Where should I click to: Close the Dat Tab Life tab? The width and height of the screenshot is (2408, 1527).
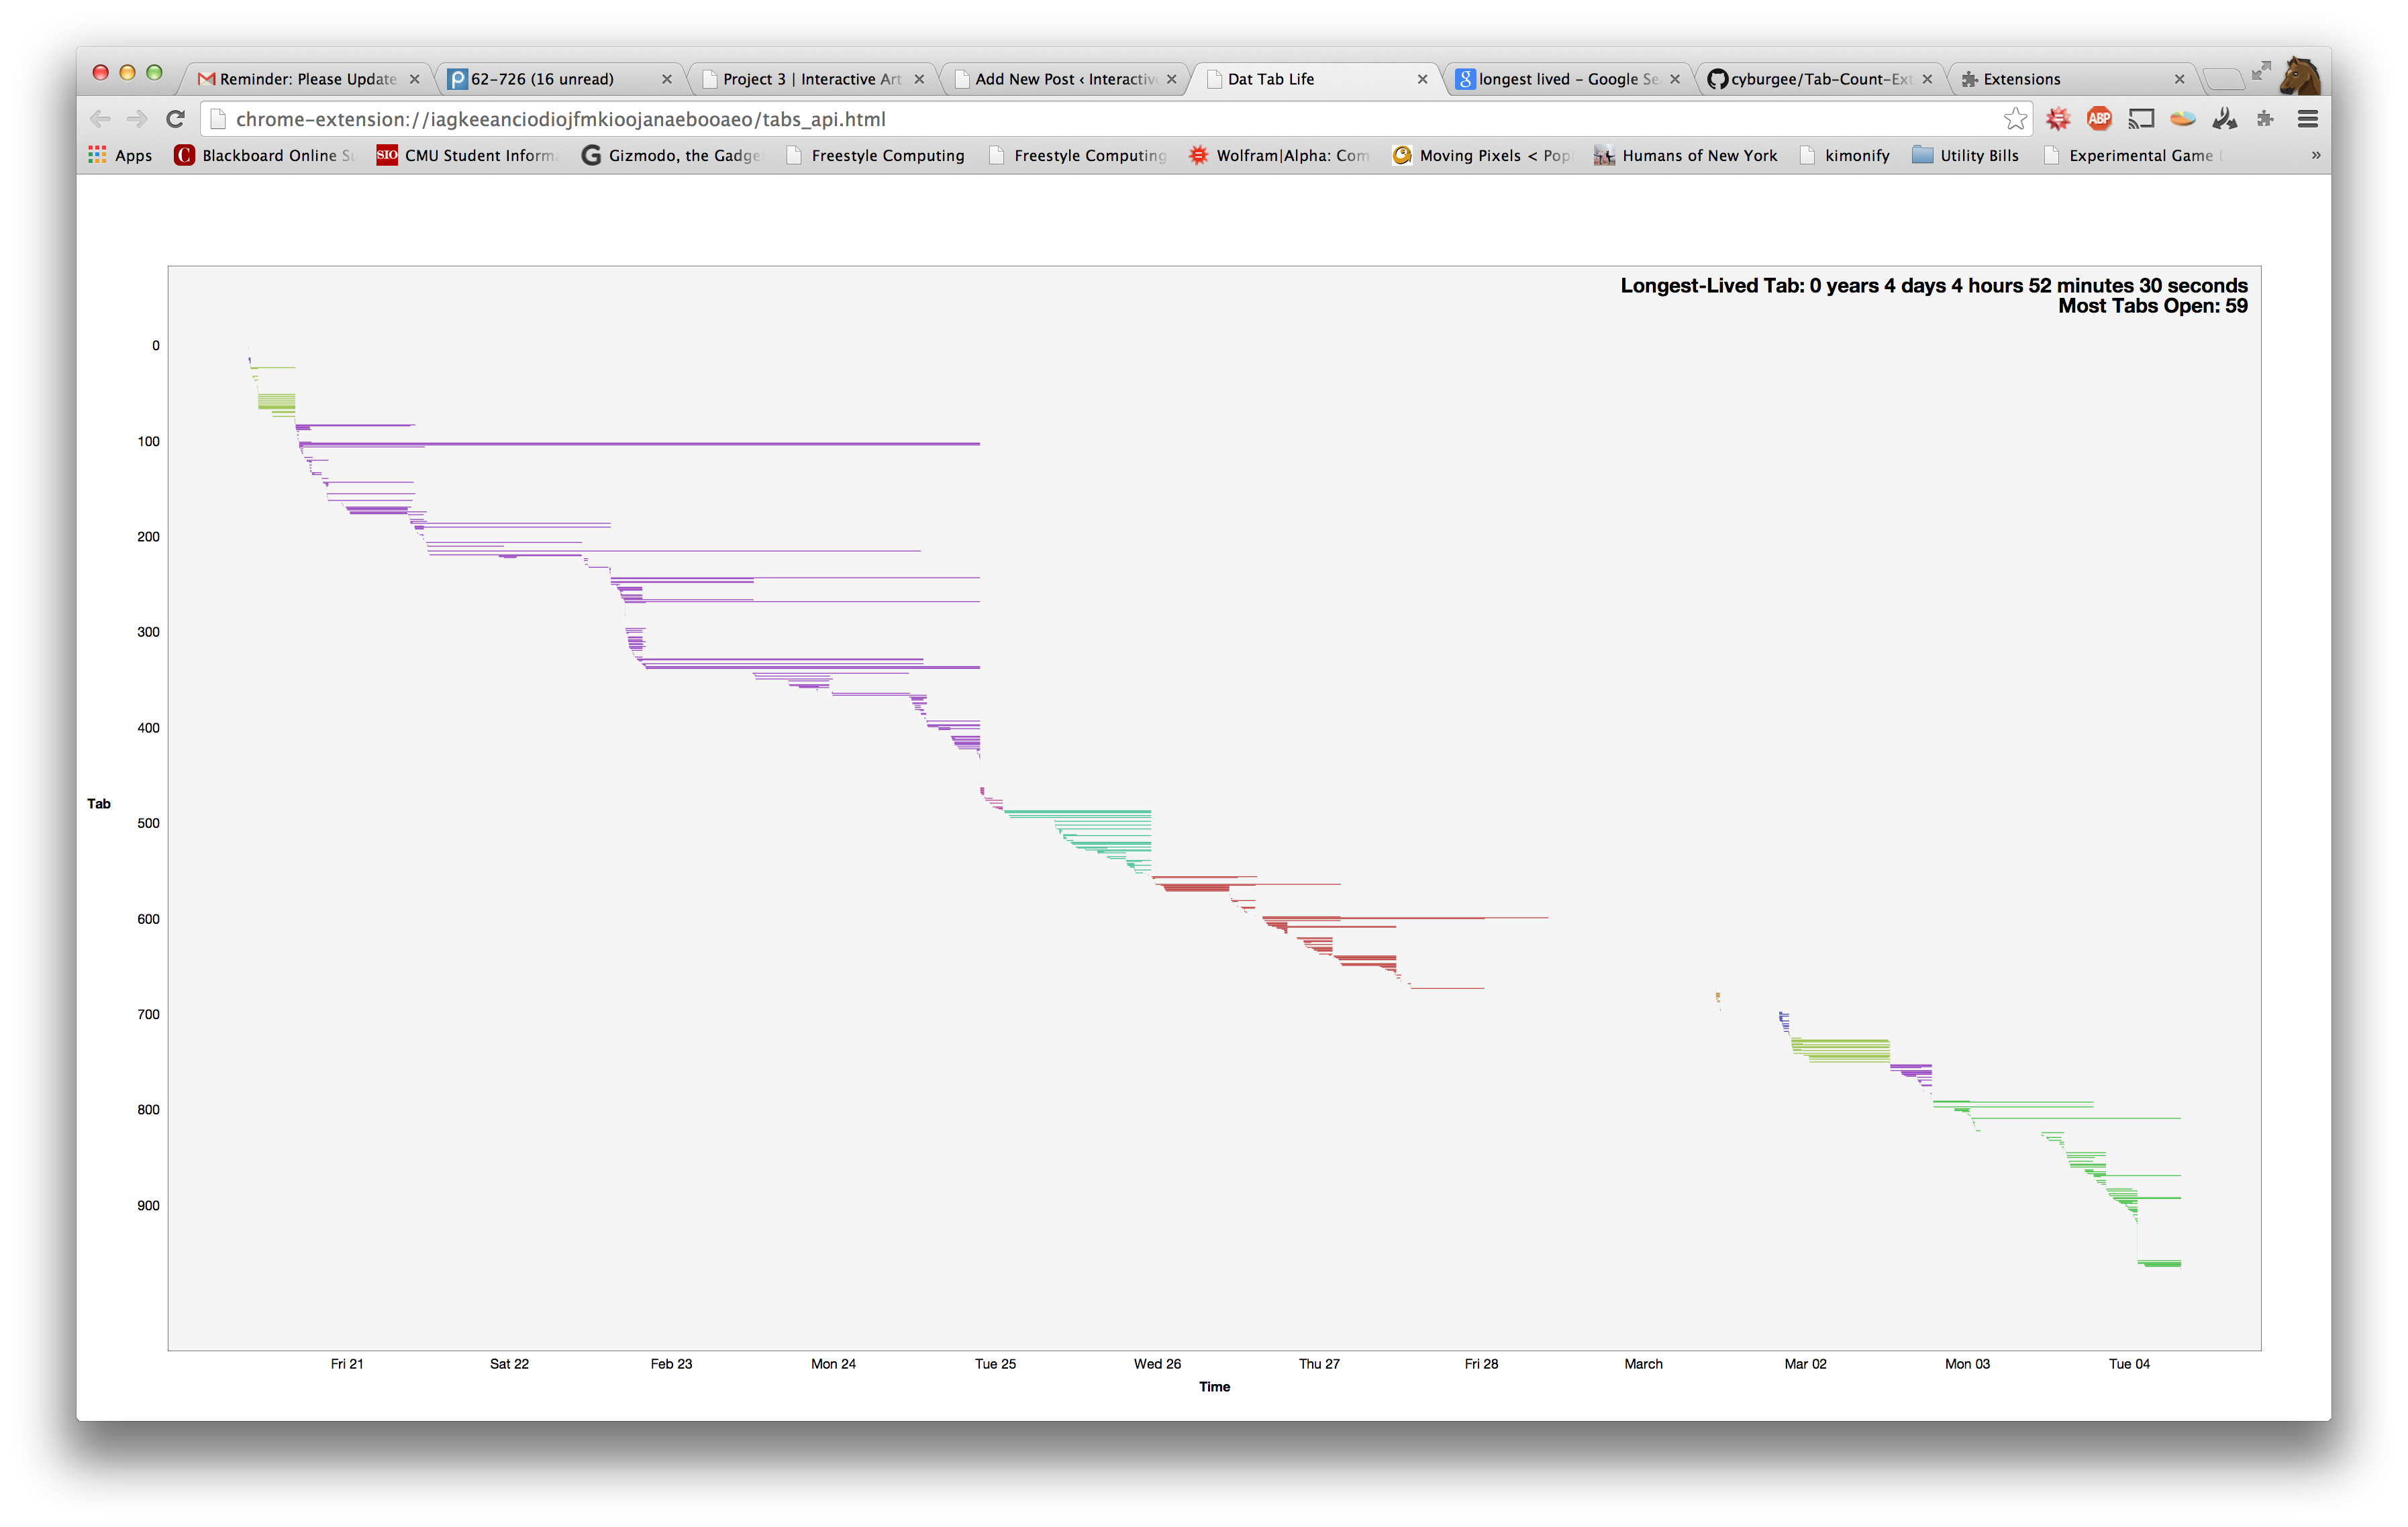click(1422, 79)
